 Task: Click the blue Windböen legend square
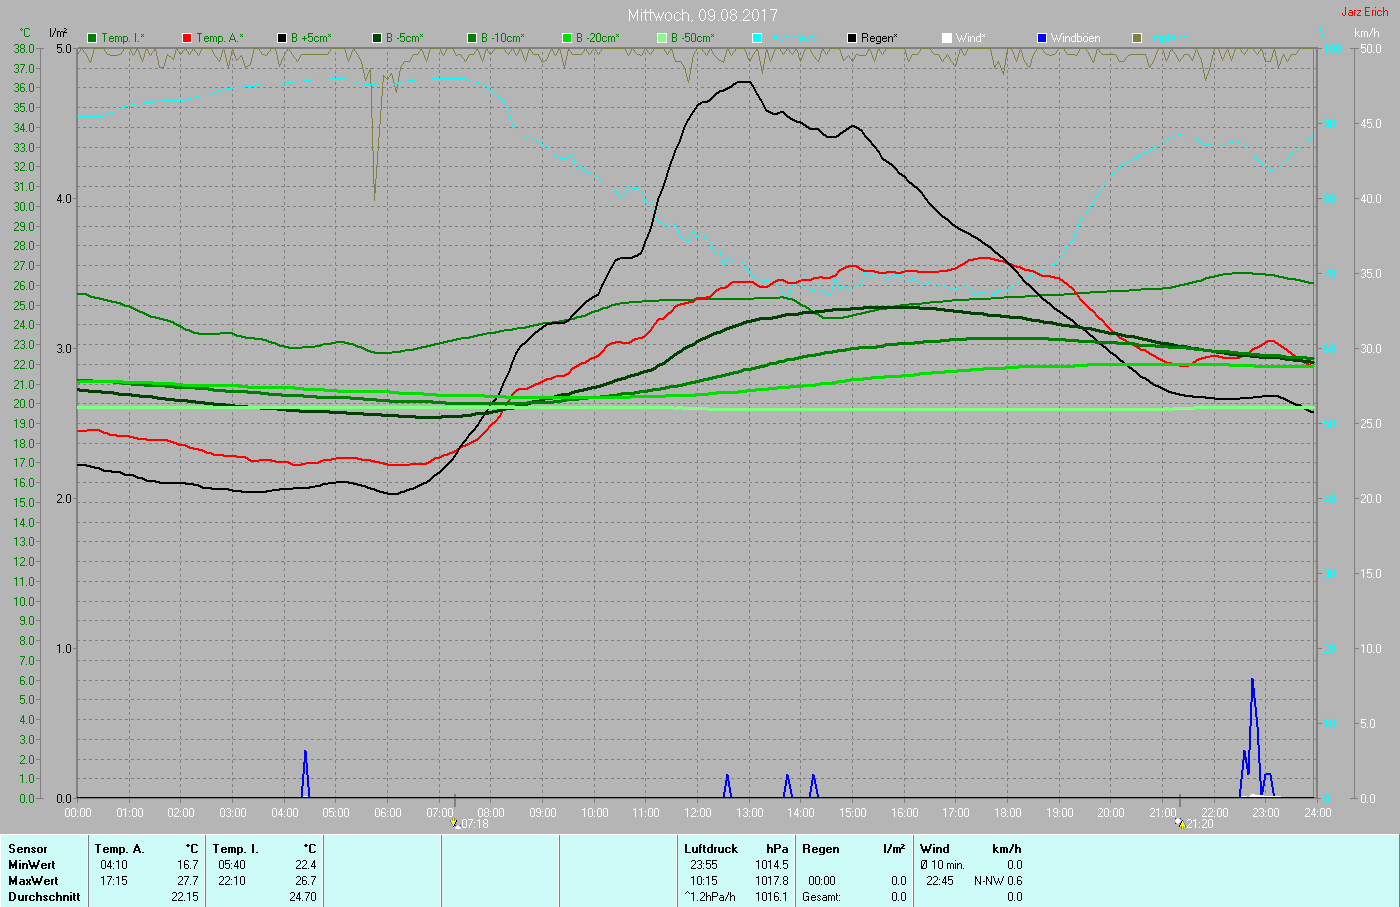point(1042,38)
